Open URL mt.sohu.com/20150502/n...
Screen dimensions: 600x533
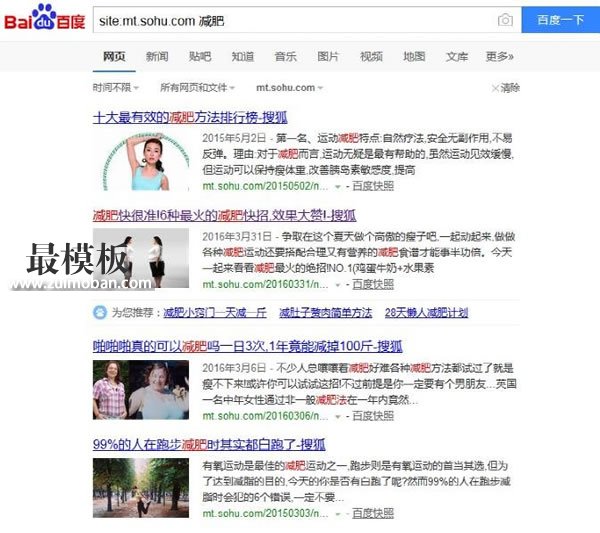point(265,186)
